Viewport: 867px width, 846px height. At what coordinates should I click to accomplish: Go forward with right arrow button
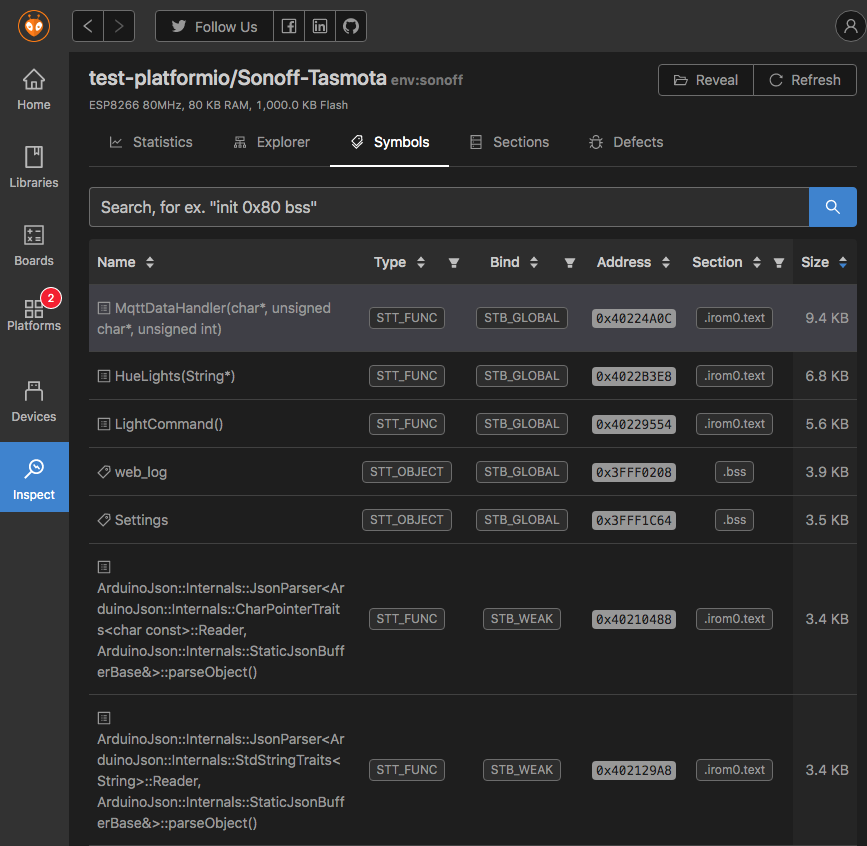point(119,26)
